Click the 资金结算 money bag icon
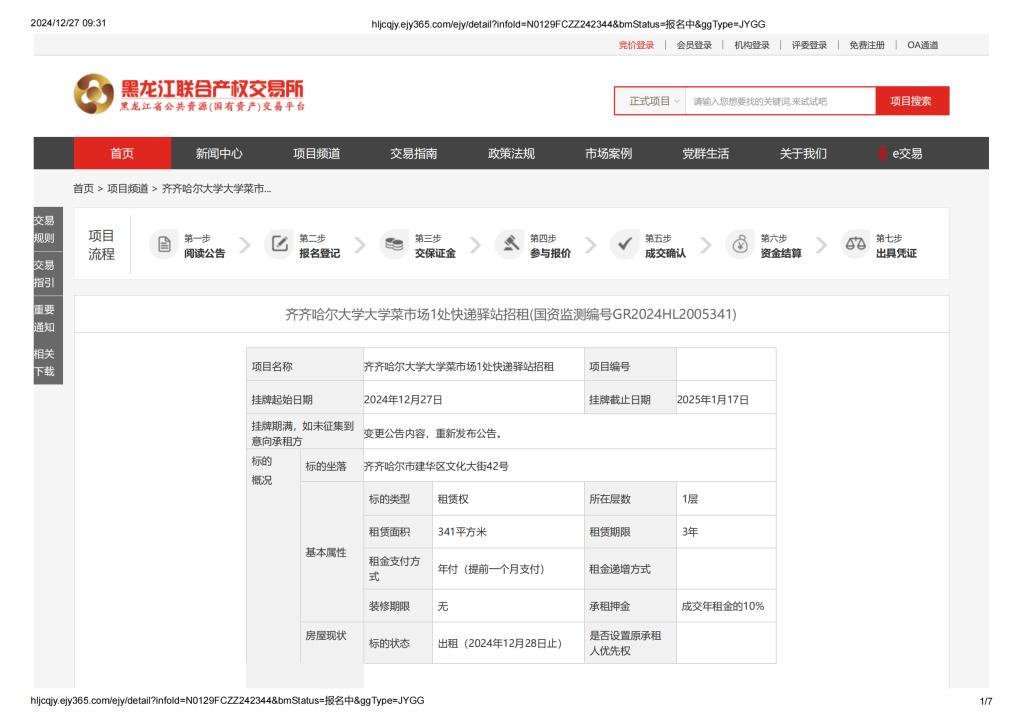Screen dimensions: 1024x723 740,245
